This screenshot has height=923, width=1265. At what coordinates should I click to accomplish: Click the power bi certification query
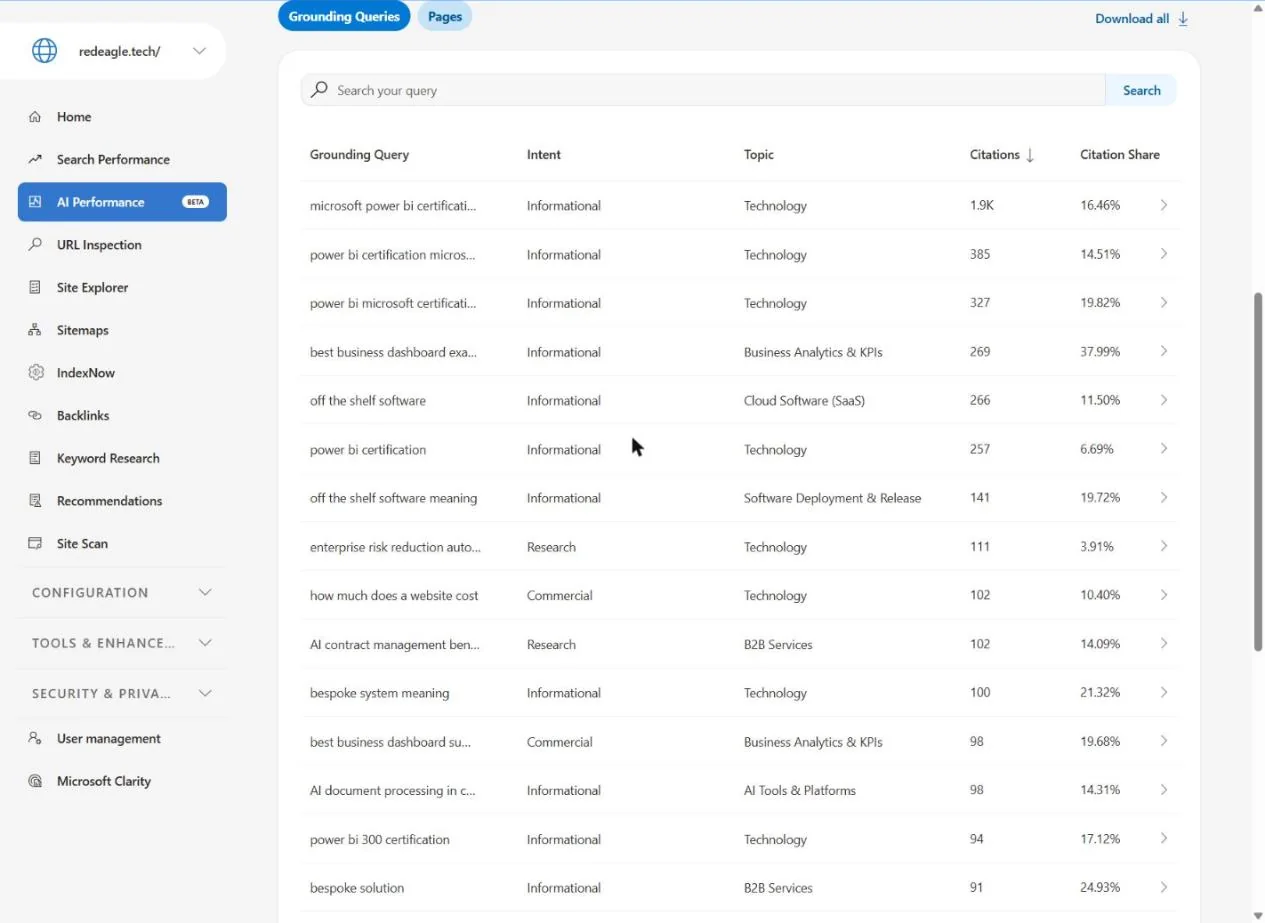[368, 450]
